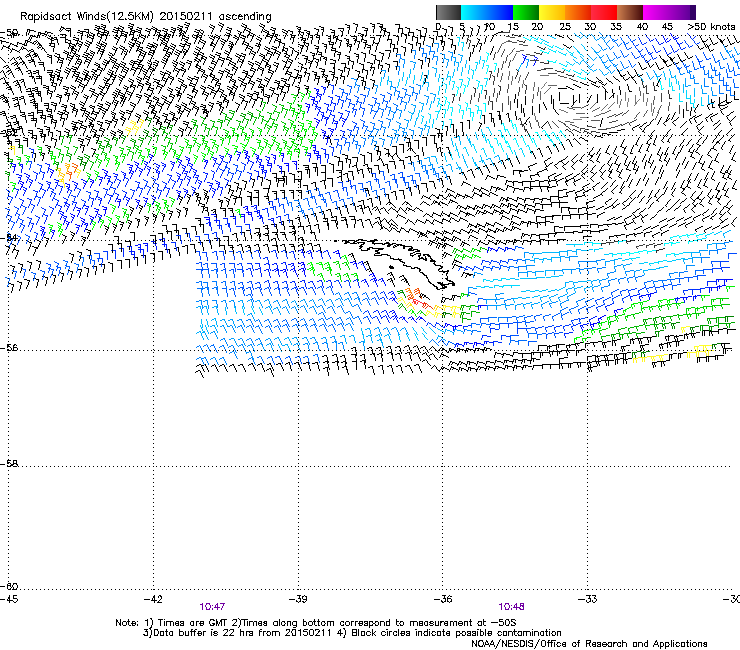
Task: Click the legend label '25'
Action: click(x=565, y=27)
